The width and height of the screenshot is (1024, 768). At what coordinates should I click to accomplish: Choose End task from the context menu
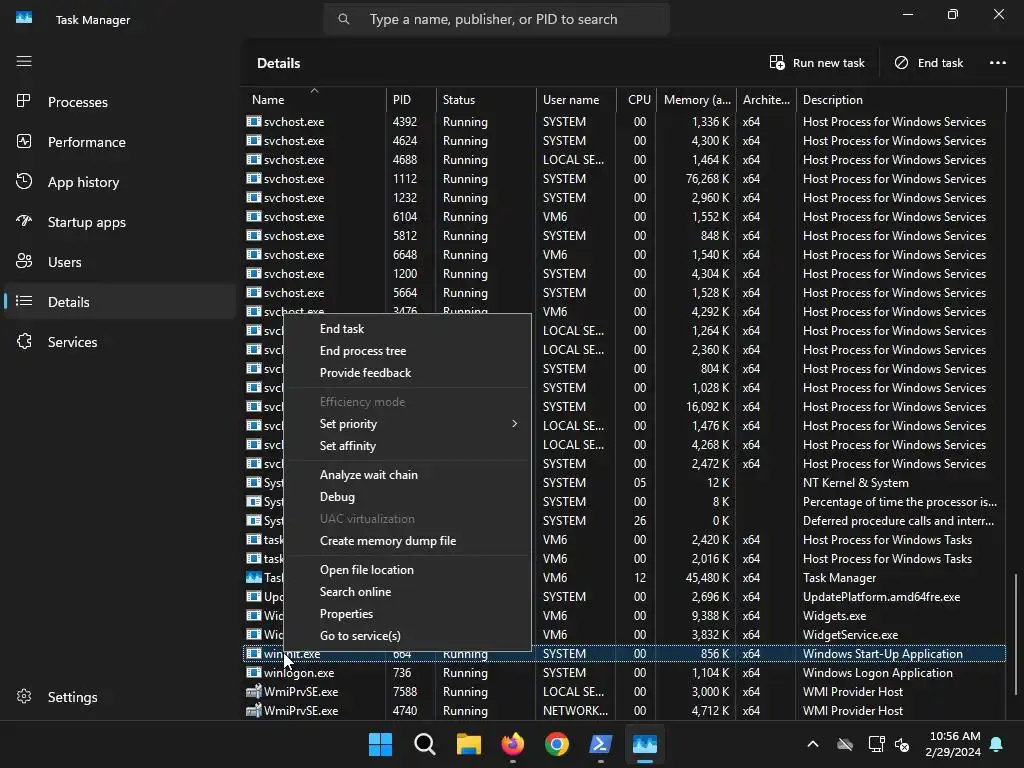[408, 329]
